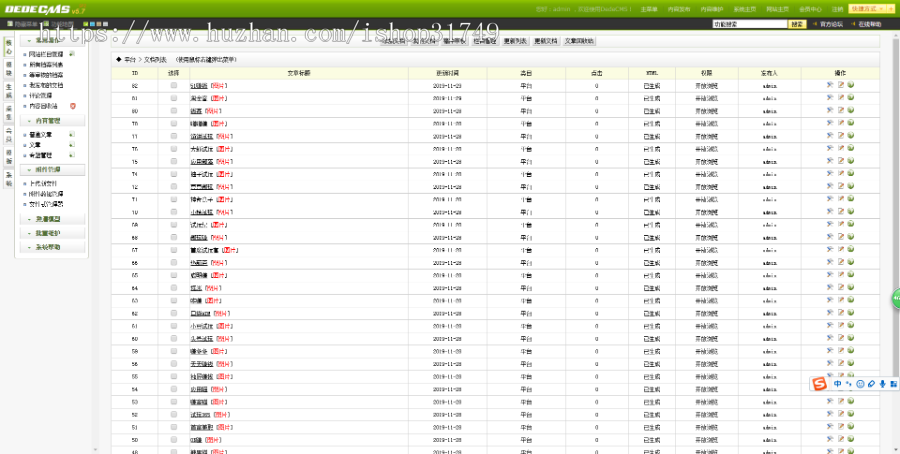Open the 内容发布 top menu item

pyautogui.click(x=680, y=9)
